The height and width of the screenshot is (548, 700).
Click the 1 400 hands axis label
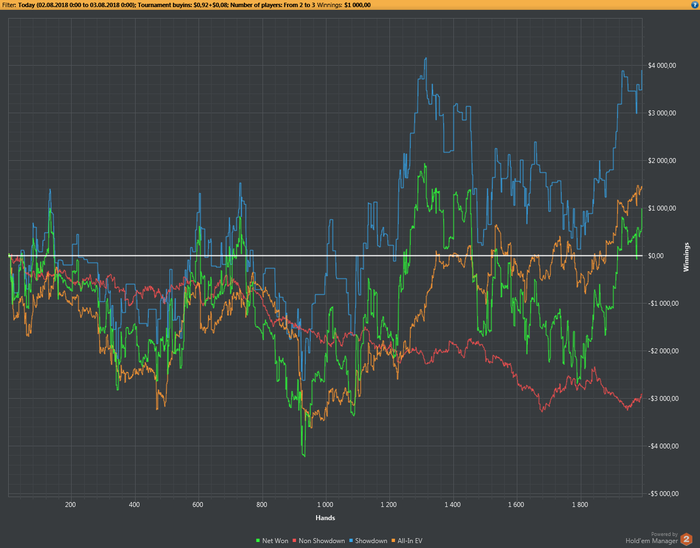(x=453, y=505)
